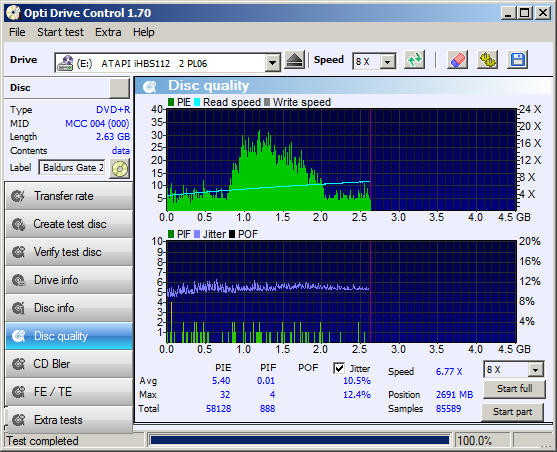
Task: Click the blue floppy save icon
Action: coord(518,60)
